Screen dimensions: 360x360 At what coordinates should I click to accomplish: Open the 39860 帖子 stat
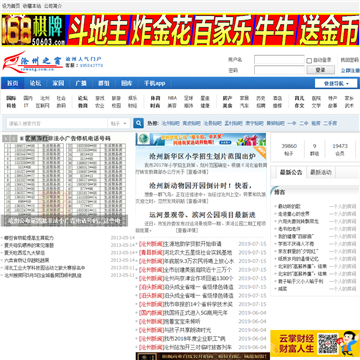289,150
